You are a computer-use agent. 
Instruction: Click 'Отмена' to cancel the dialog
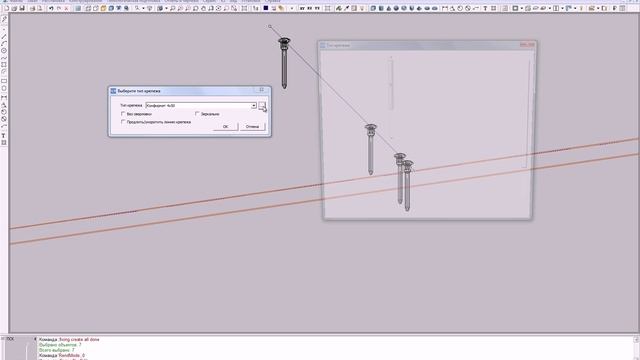click(252, 127)
